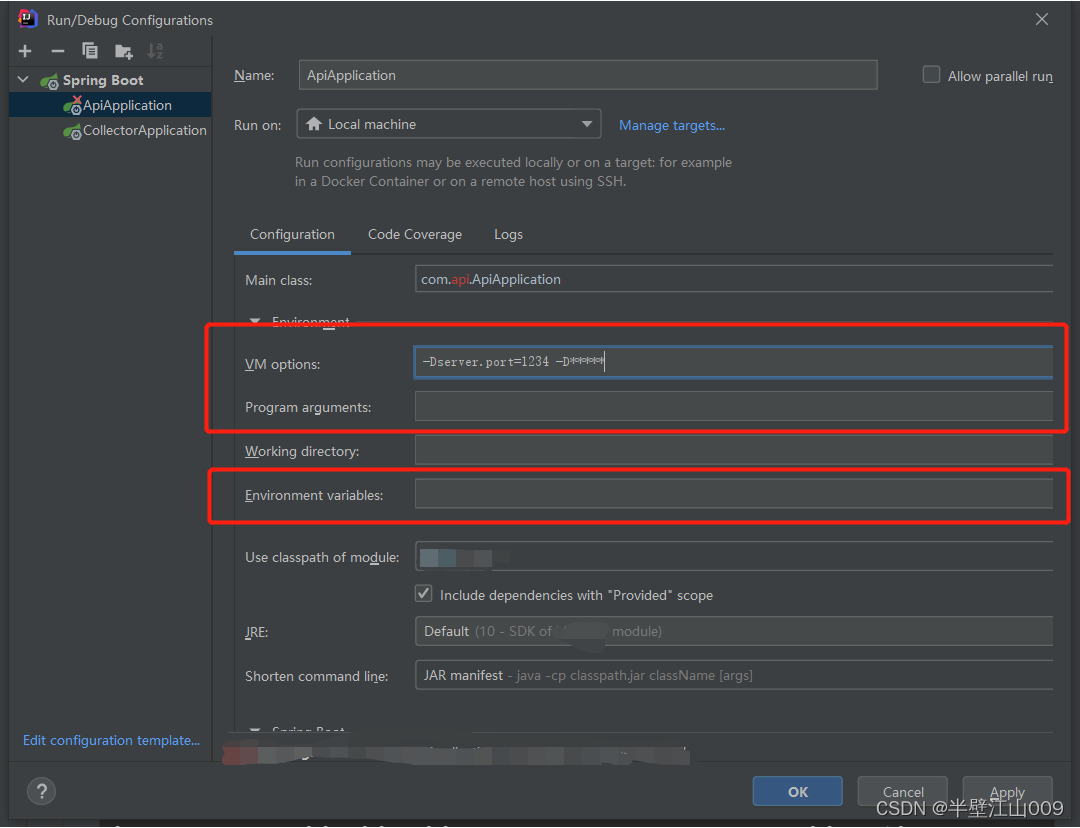This screenshot has width=1080, height=828.
Task: Close the Run/Debug Configurations dialog
Action: pos(1041,19)
